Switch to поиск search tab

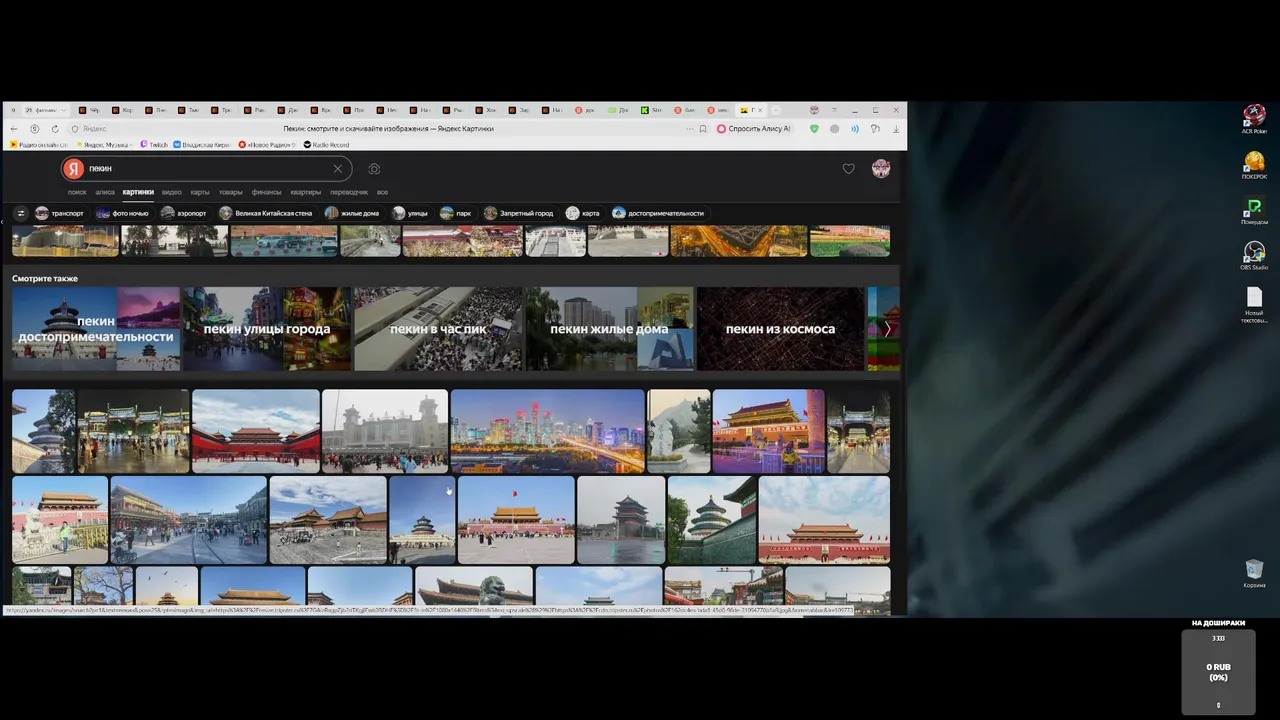(x=77, y=192)
